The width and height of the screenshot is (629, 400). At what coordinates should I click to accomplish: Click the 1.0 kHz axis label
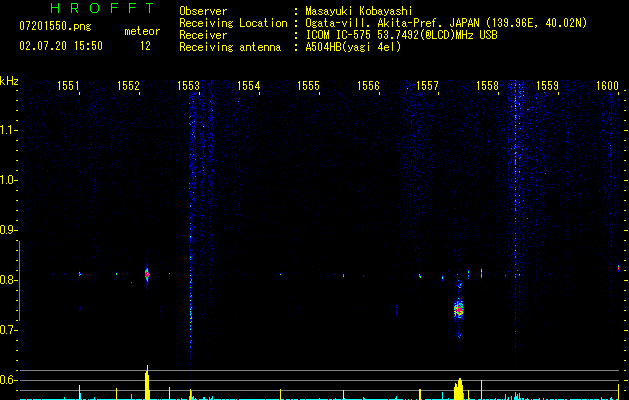pyautogui.click(x=8, y=180)
